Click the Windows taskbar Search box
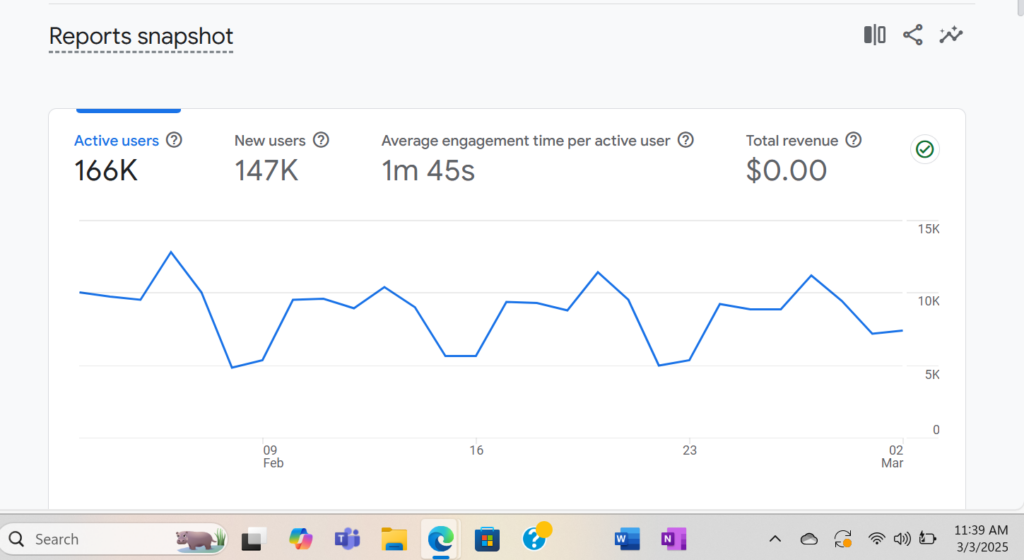The image size is (1024, 560). pyautogui.click(x=100, y=539)
